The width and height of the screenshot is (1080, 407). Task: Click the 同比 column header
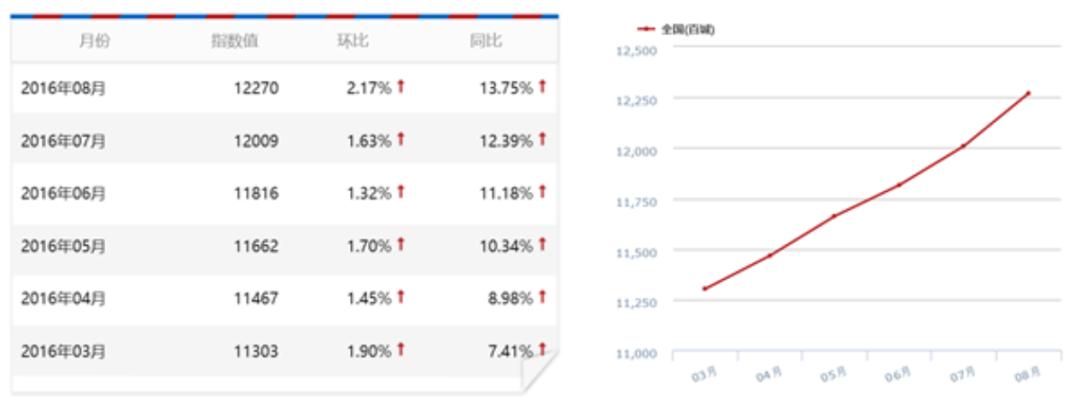pos(486,41)
